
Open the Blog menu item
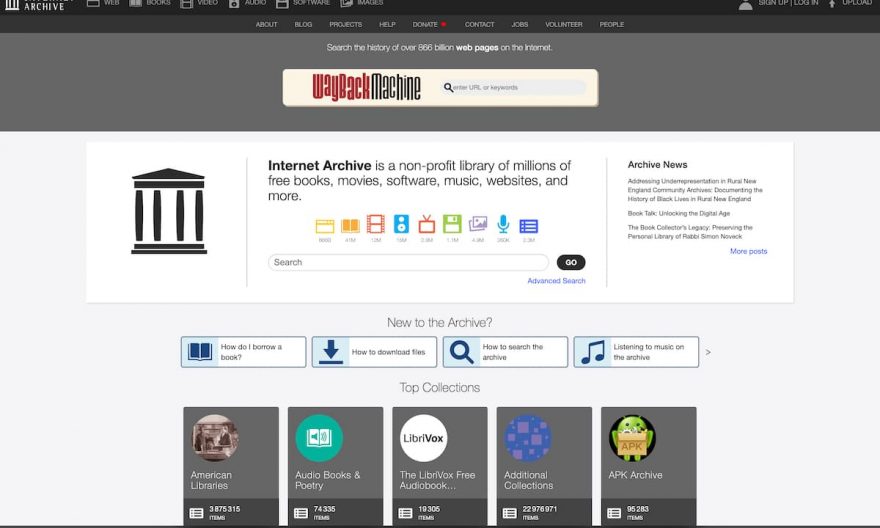point(303,24)
